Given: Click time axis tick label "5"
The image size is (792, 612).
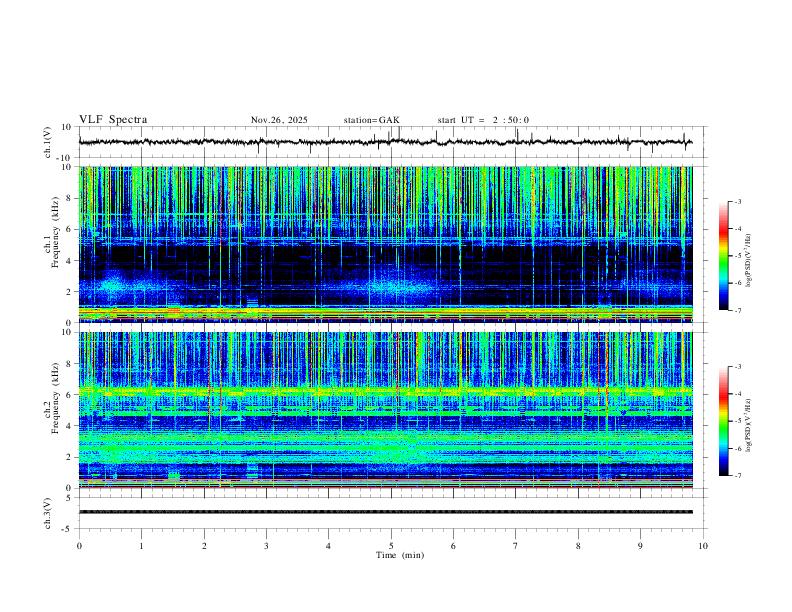Looking at the screenshot, I should point(391,546).
